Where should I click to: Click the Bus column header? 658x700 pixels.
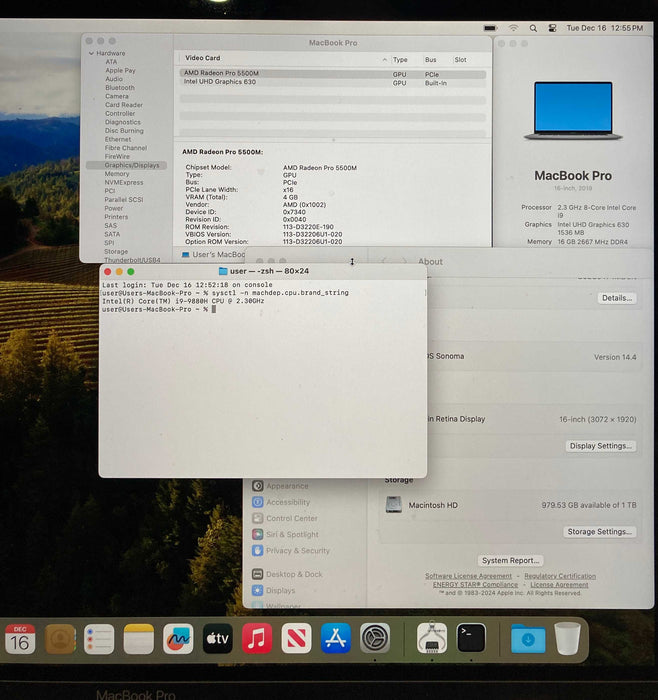[431, 59]
